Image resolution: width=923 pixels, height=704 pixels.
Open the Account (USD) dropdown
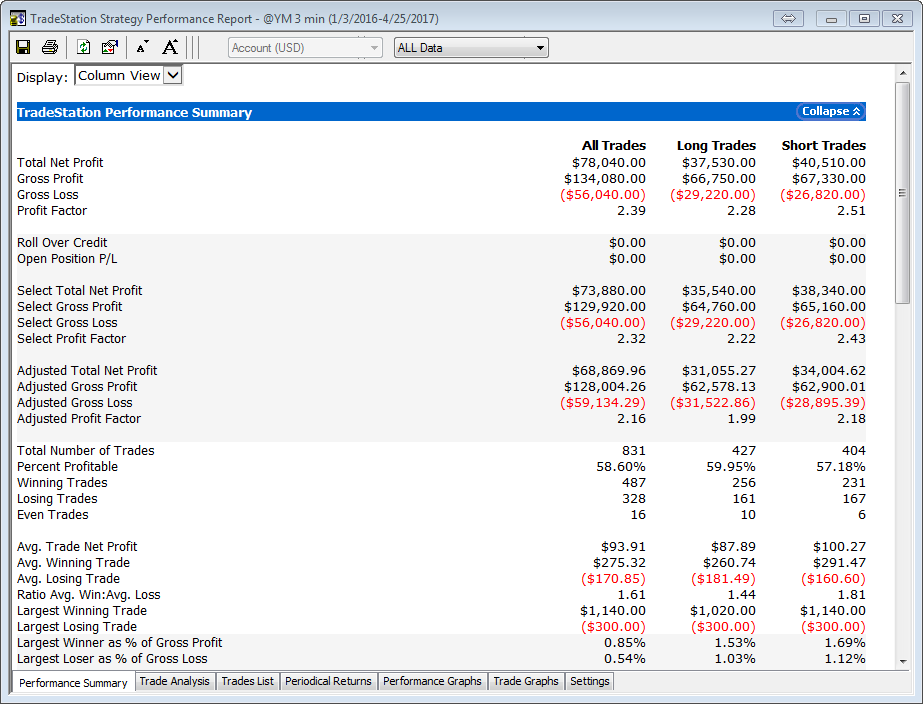(305, 47)
